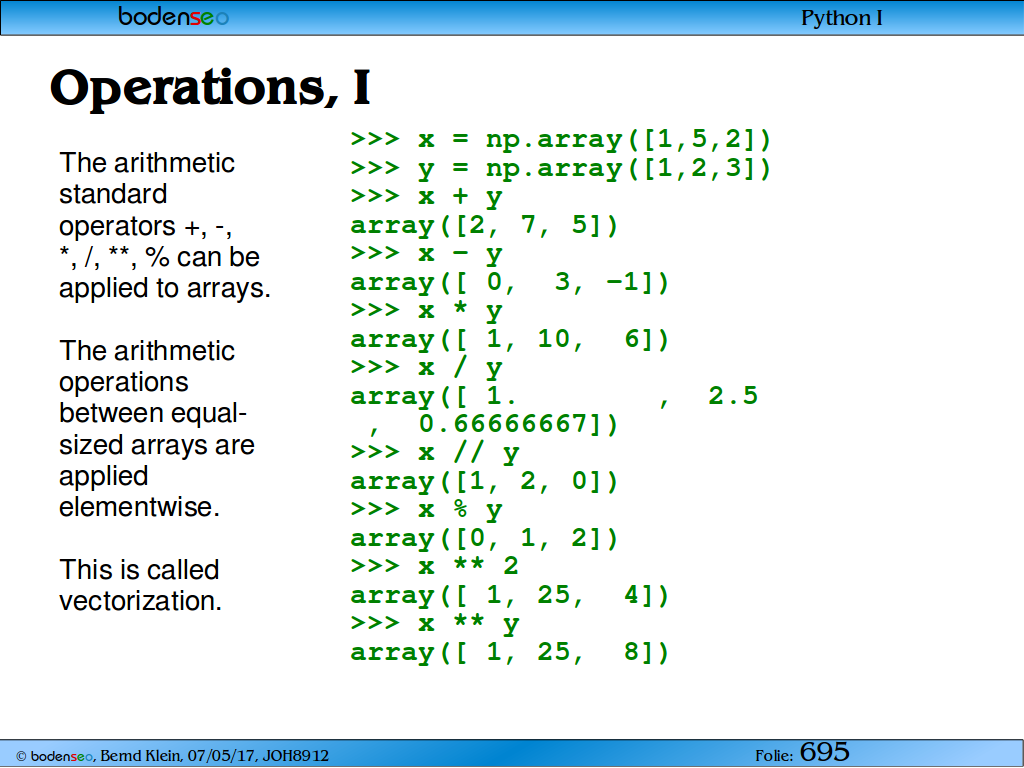Click the output 'array([0, 1, 2])'
The height and width of the screenshot is (768, 1024).
[x=484, y=539]
